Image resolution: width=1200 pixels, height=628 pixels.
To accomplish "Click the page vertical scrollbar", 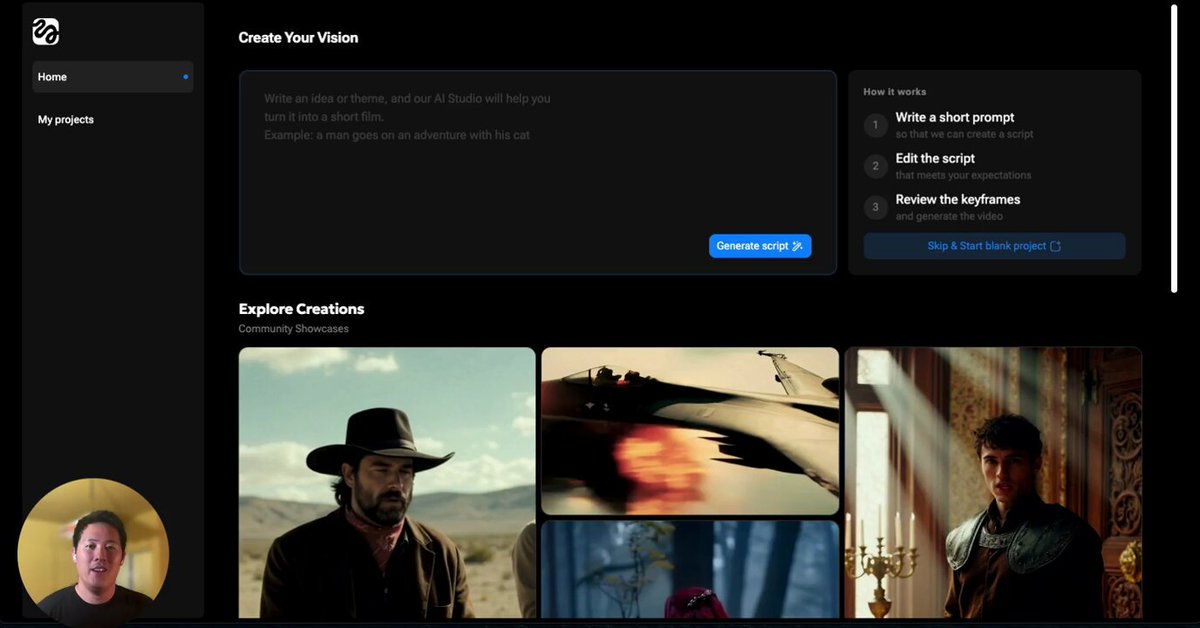I will click(x=1174, y=148).
